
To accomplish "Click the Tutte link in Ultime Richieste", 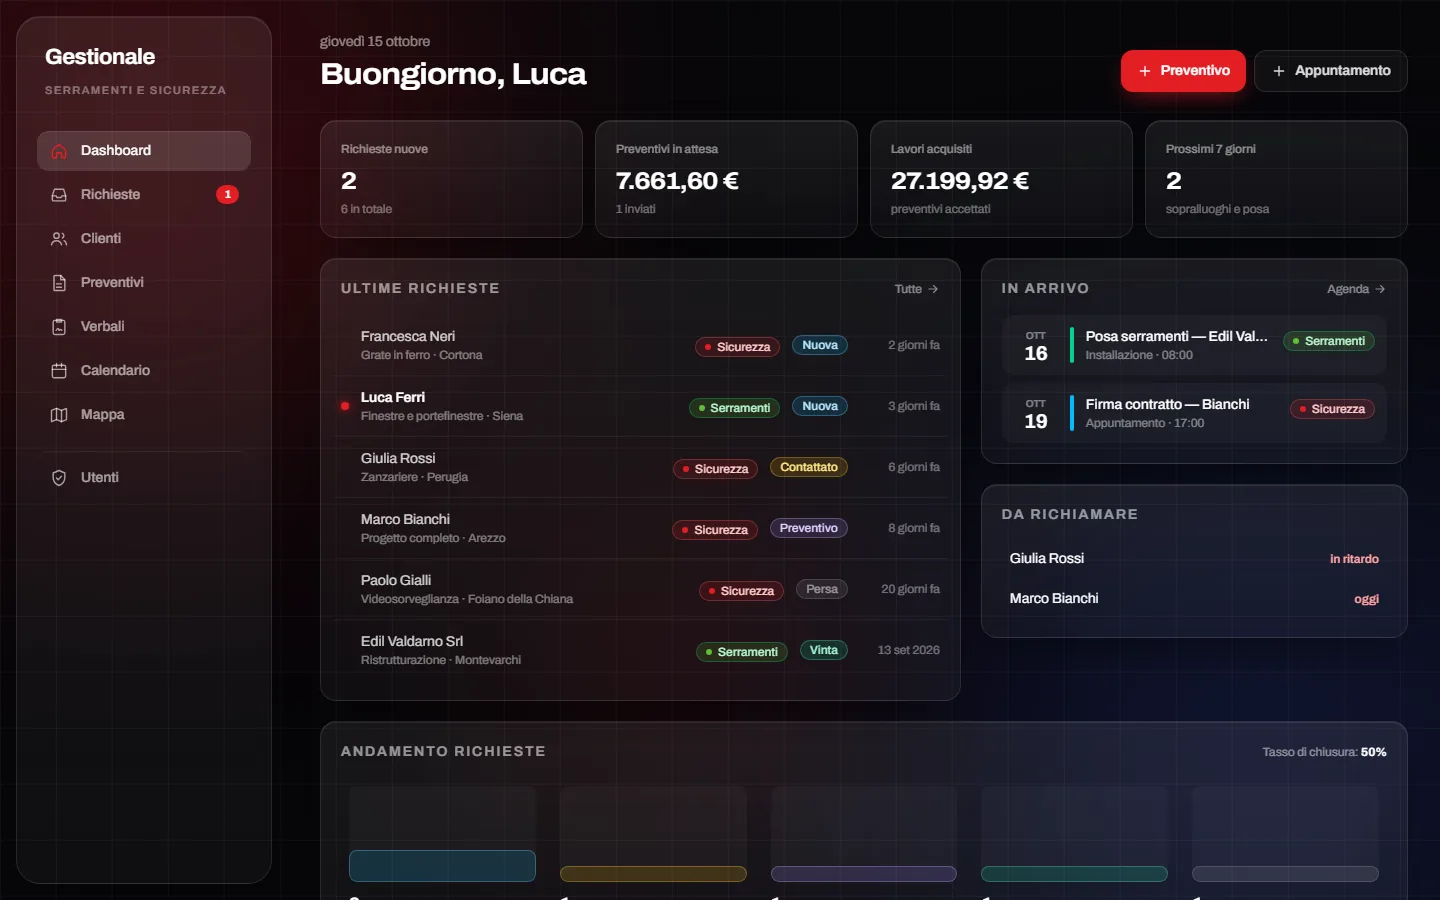I will coord(916,289).
